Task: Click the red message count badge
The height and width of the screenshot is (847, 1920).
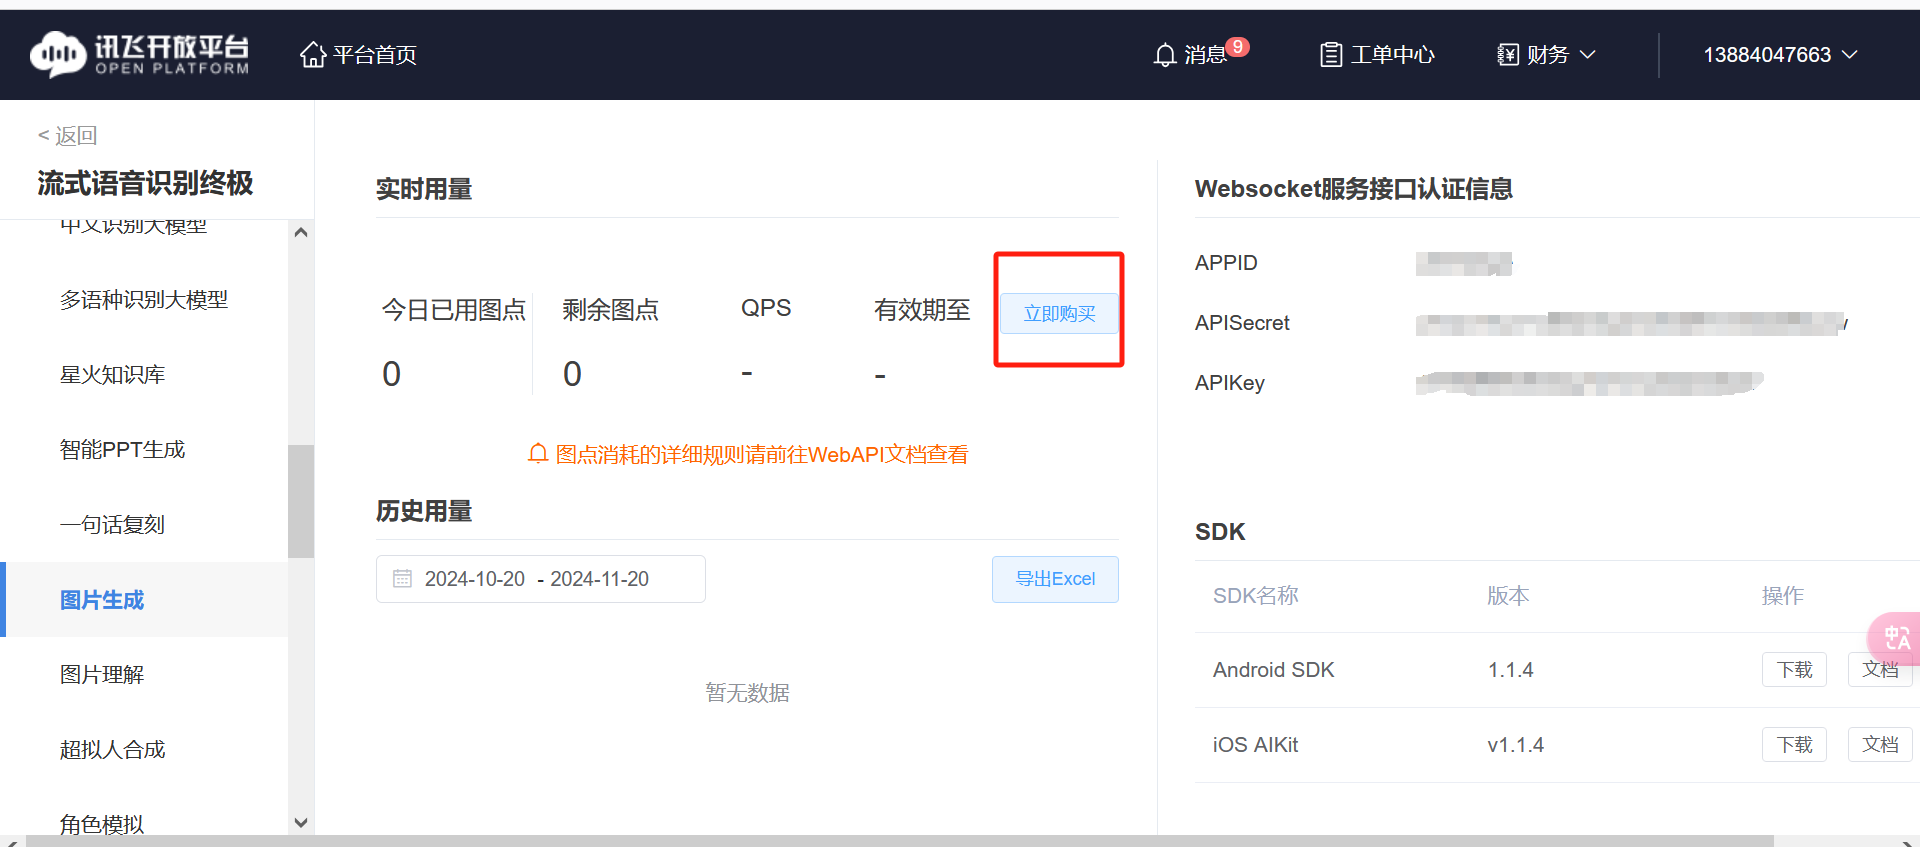Action: click(1238, 46)
